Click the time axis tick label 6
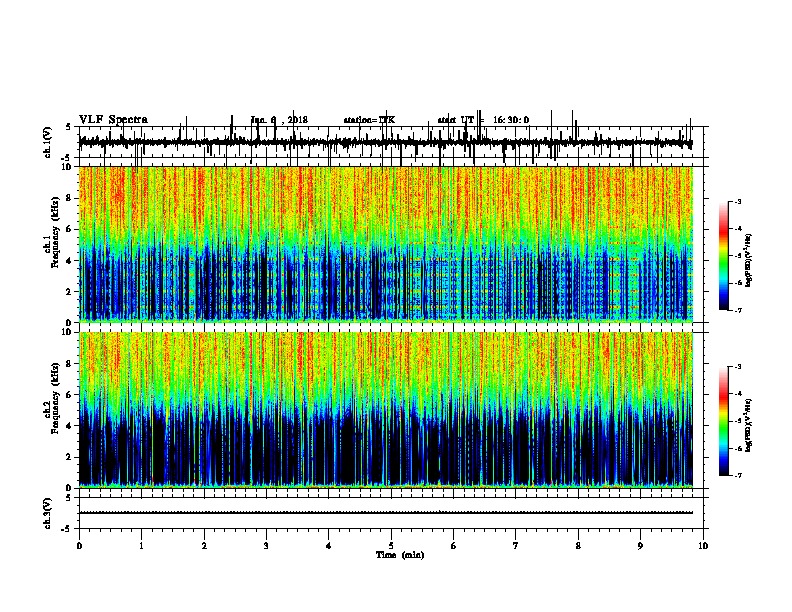The image size is (792, 612). click(454, 545)
